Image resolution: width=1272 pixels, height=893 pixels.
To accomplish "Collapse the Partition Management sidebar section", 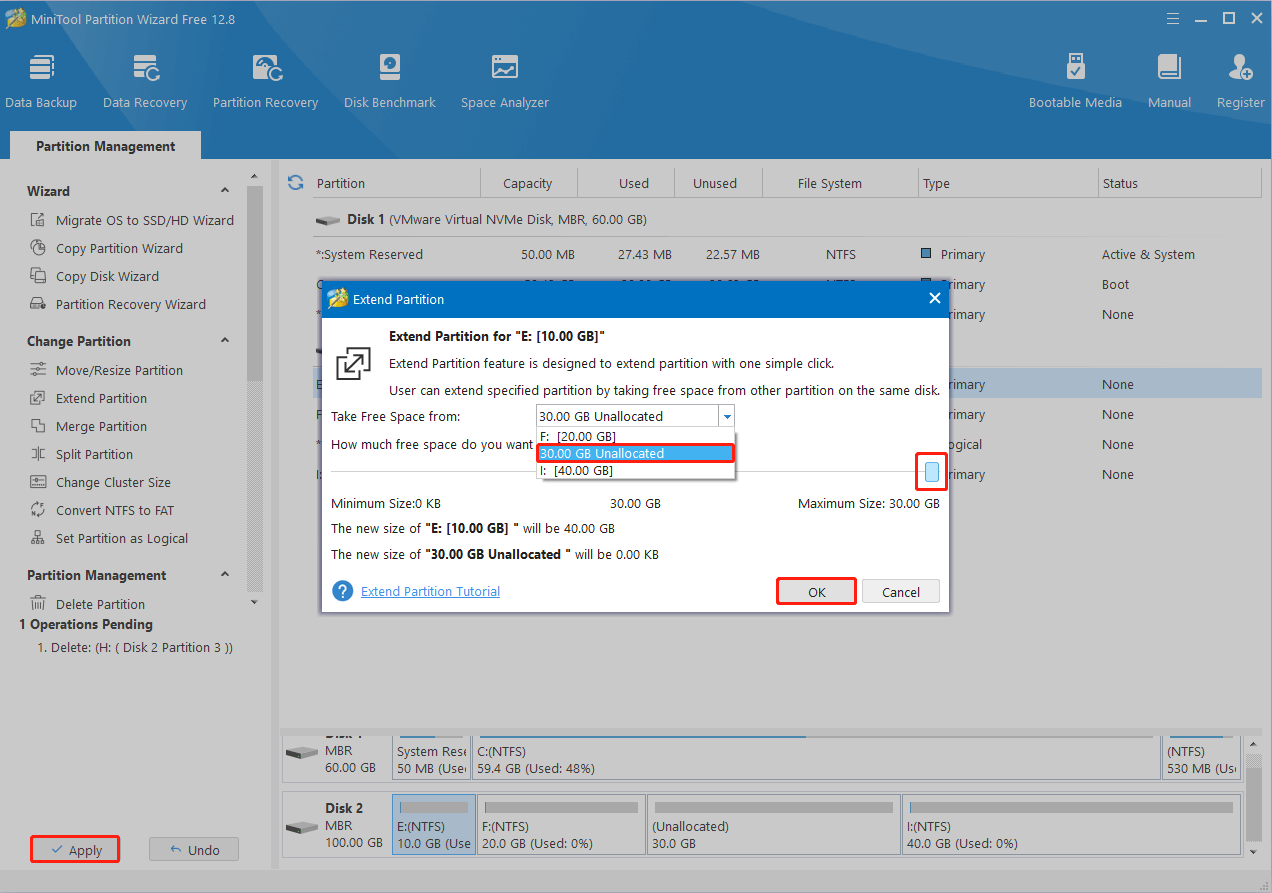I will [x=225, y=575].
